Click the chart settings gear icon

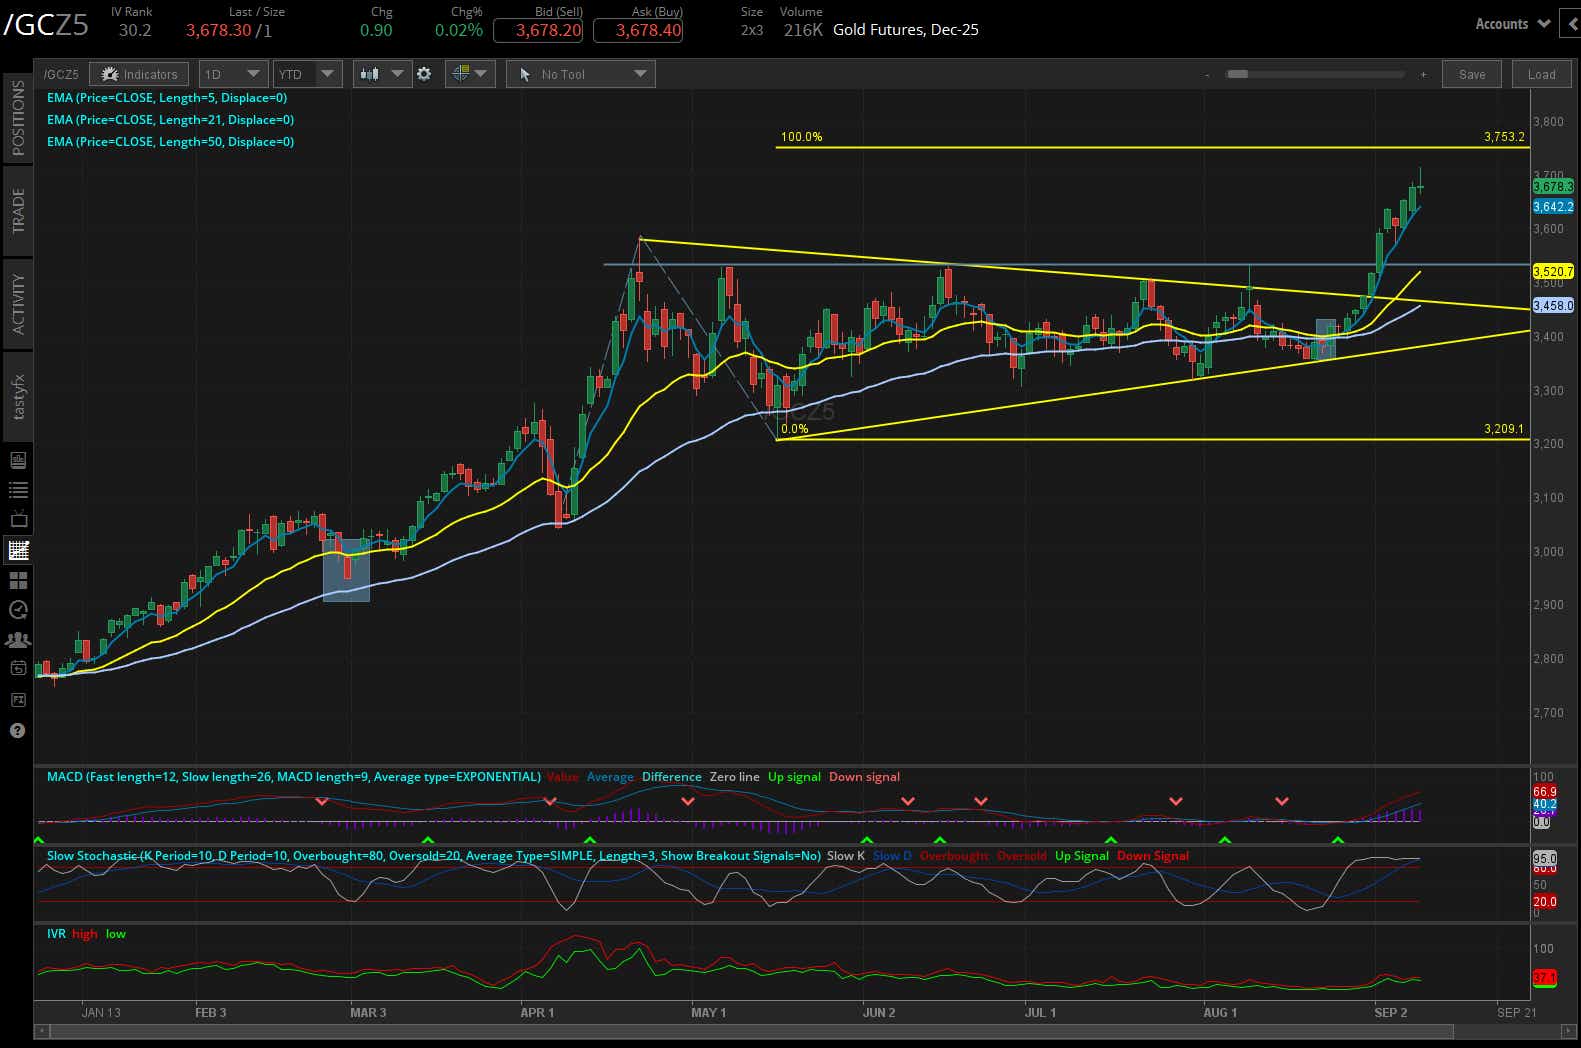424,74
